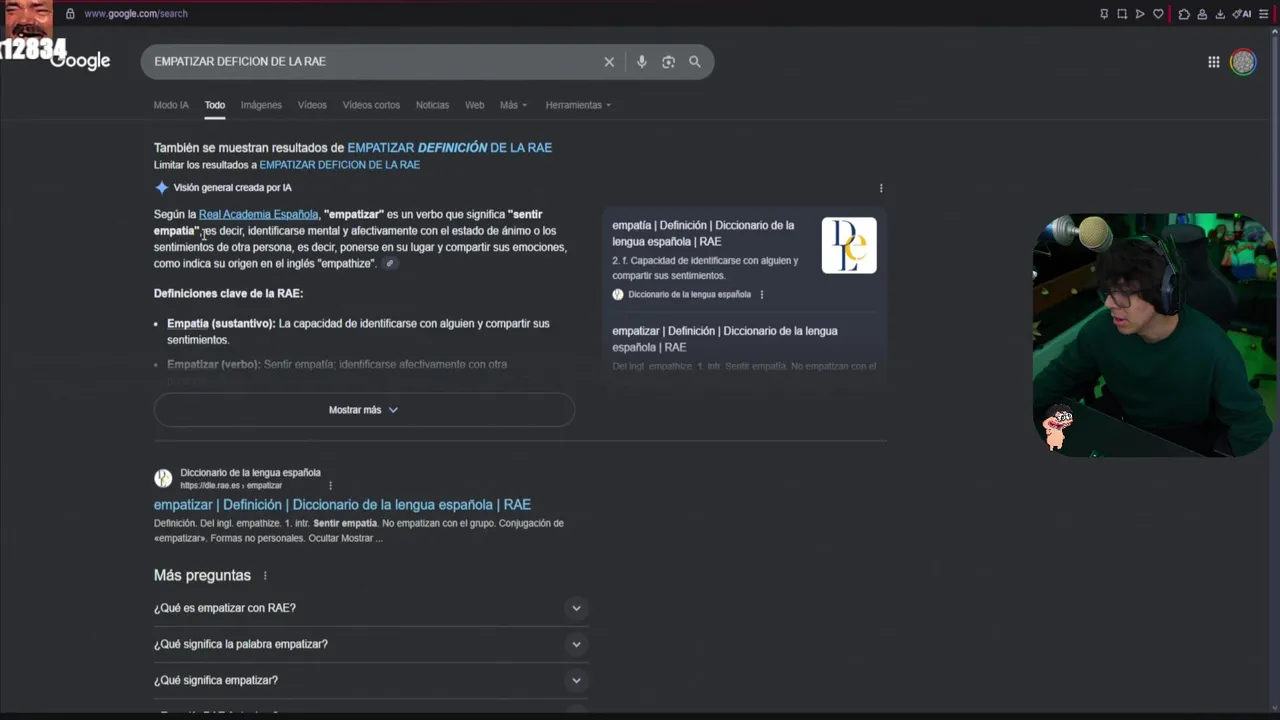Limit results to EMPATIZAR DEFICION DE LA RAE

coord(340,165)
